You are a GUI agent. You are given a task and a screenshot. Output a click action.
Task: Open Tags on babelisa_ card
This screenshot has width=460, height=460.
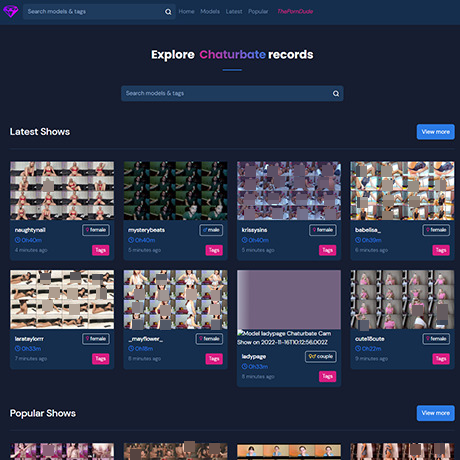click(x=441, y=250)
